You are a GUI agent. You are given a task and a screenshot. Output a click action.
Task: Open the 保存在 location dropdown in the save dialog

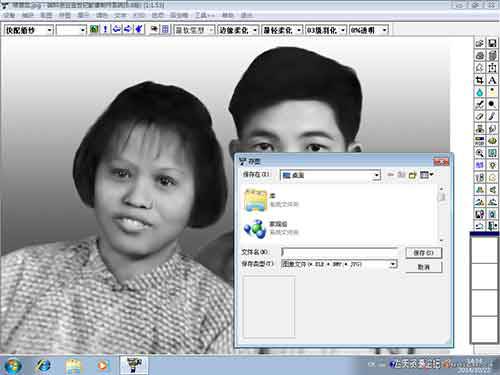330,175
